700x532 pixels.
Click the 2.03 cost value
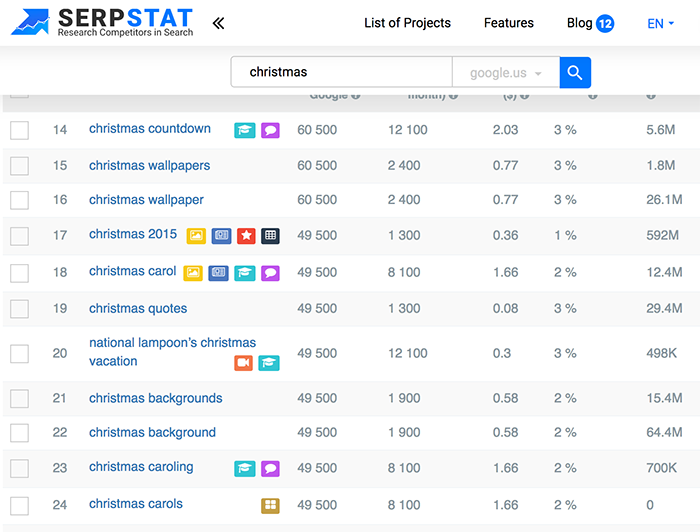[x=505, y=130]
